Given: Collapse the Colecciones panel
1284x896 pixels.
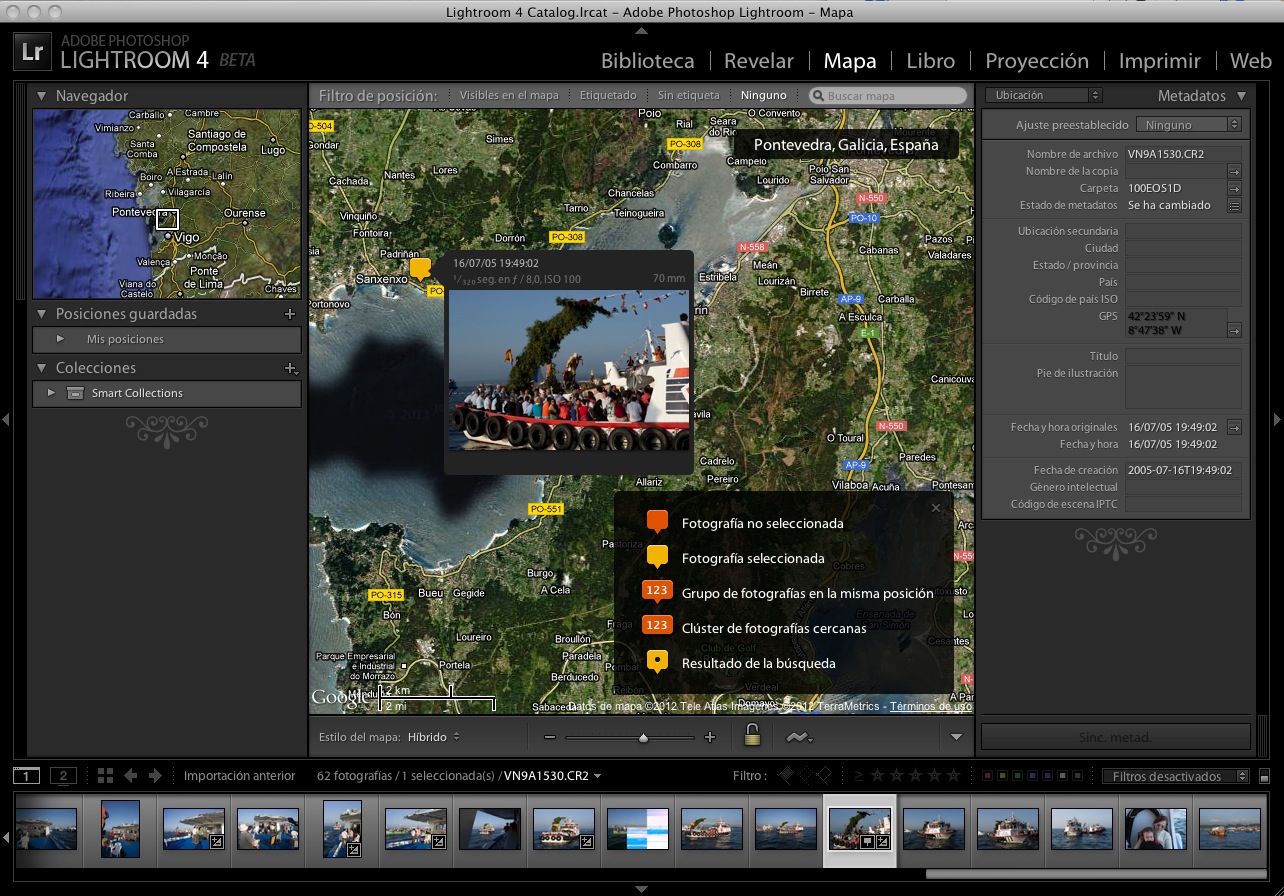Looking at the screenshot, I should coord(42,368).
